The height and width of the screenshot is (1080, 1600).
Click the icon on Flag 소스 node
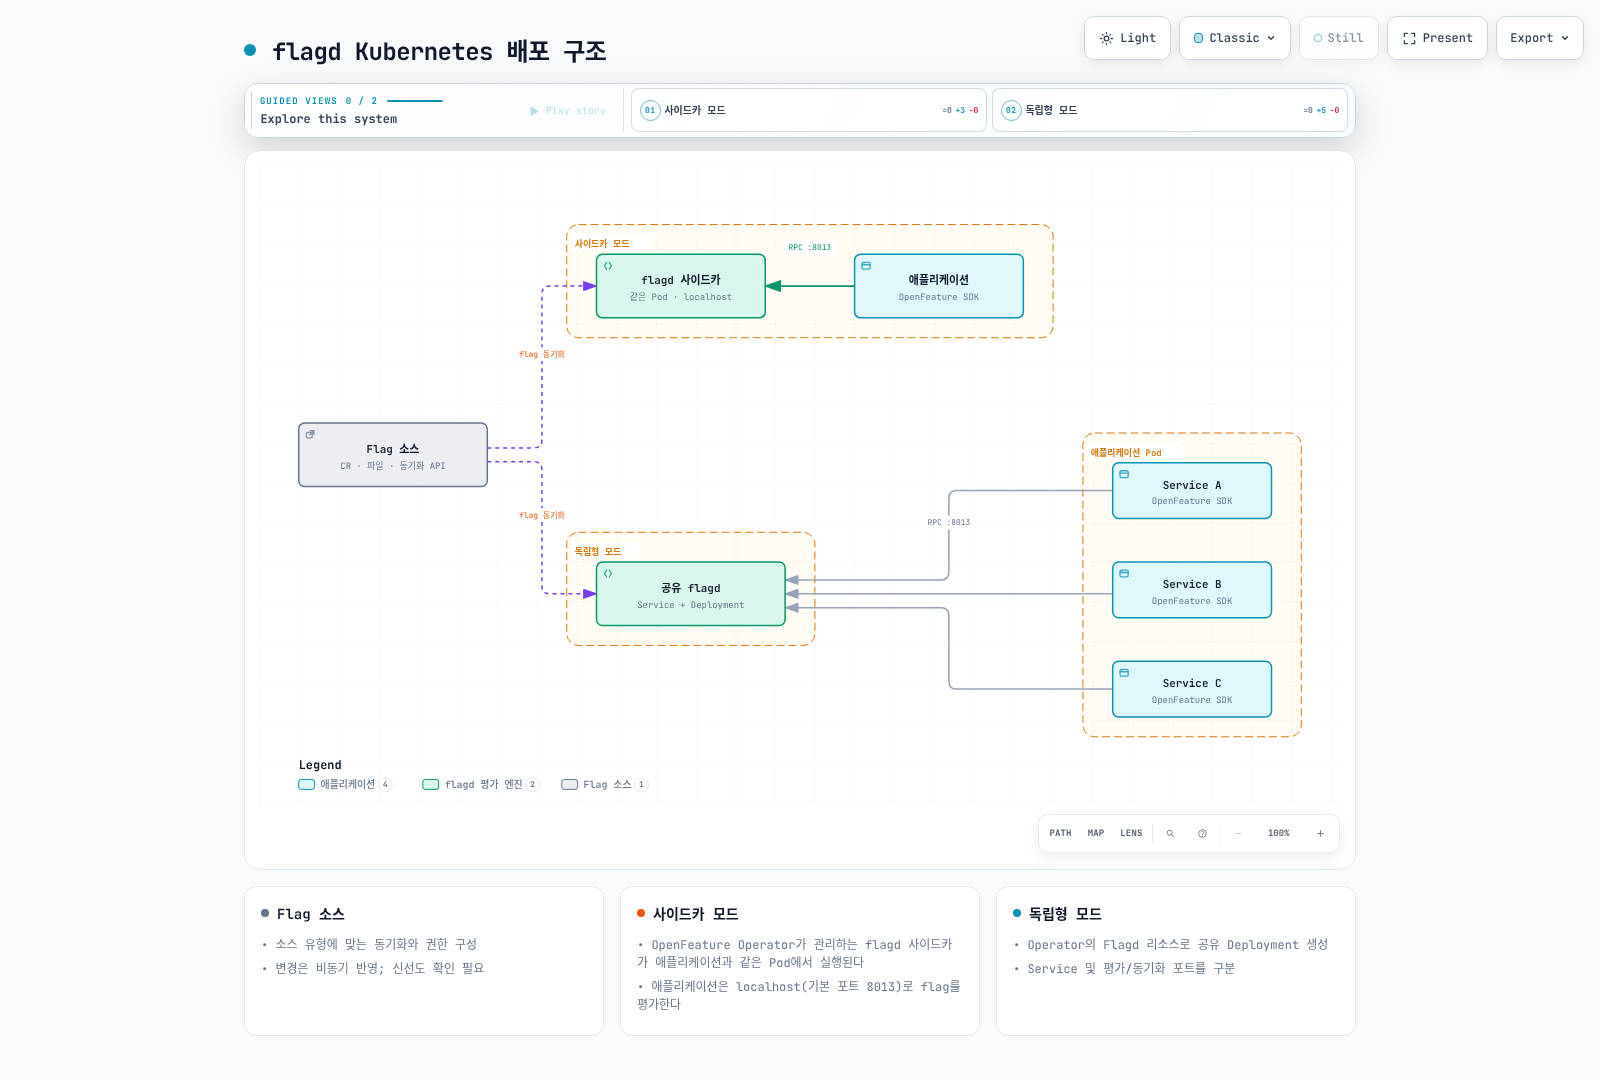click(310, 434)
